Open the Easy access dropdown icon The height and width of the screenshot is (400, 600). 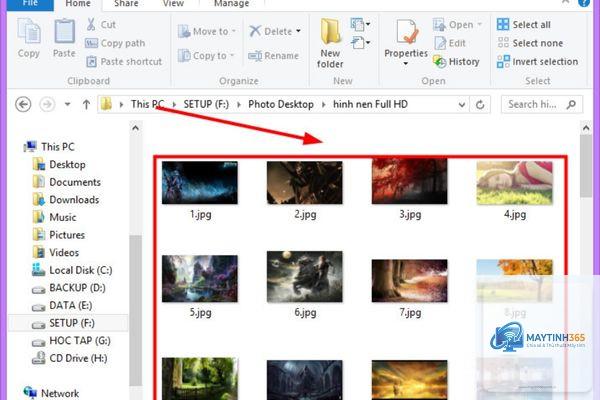[360, 42]
